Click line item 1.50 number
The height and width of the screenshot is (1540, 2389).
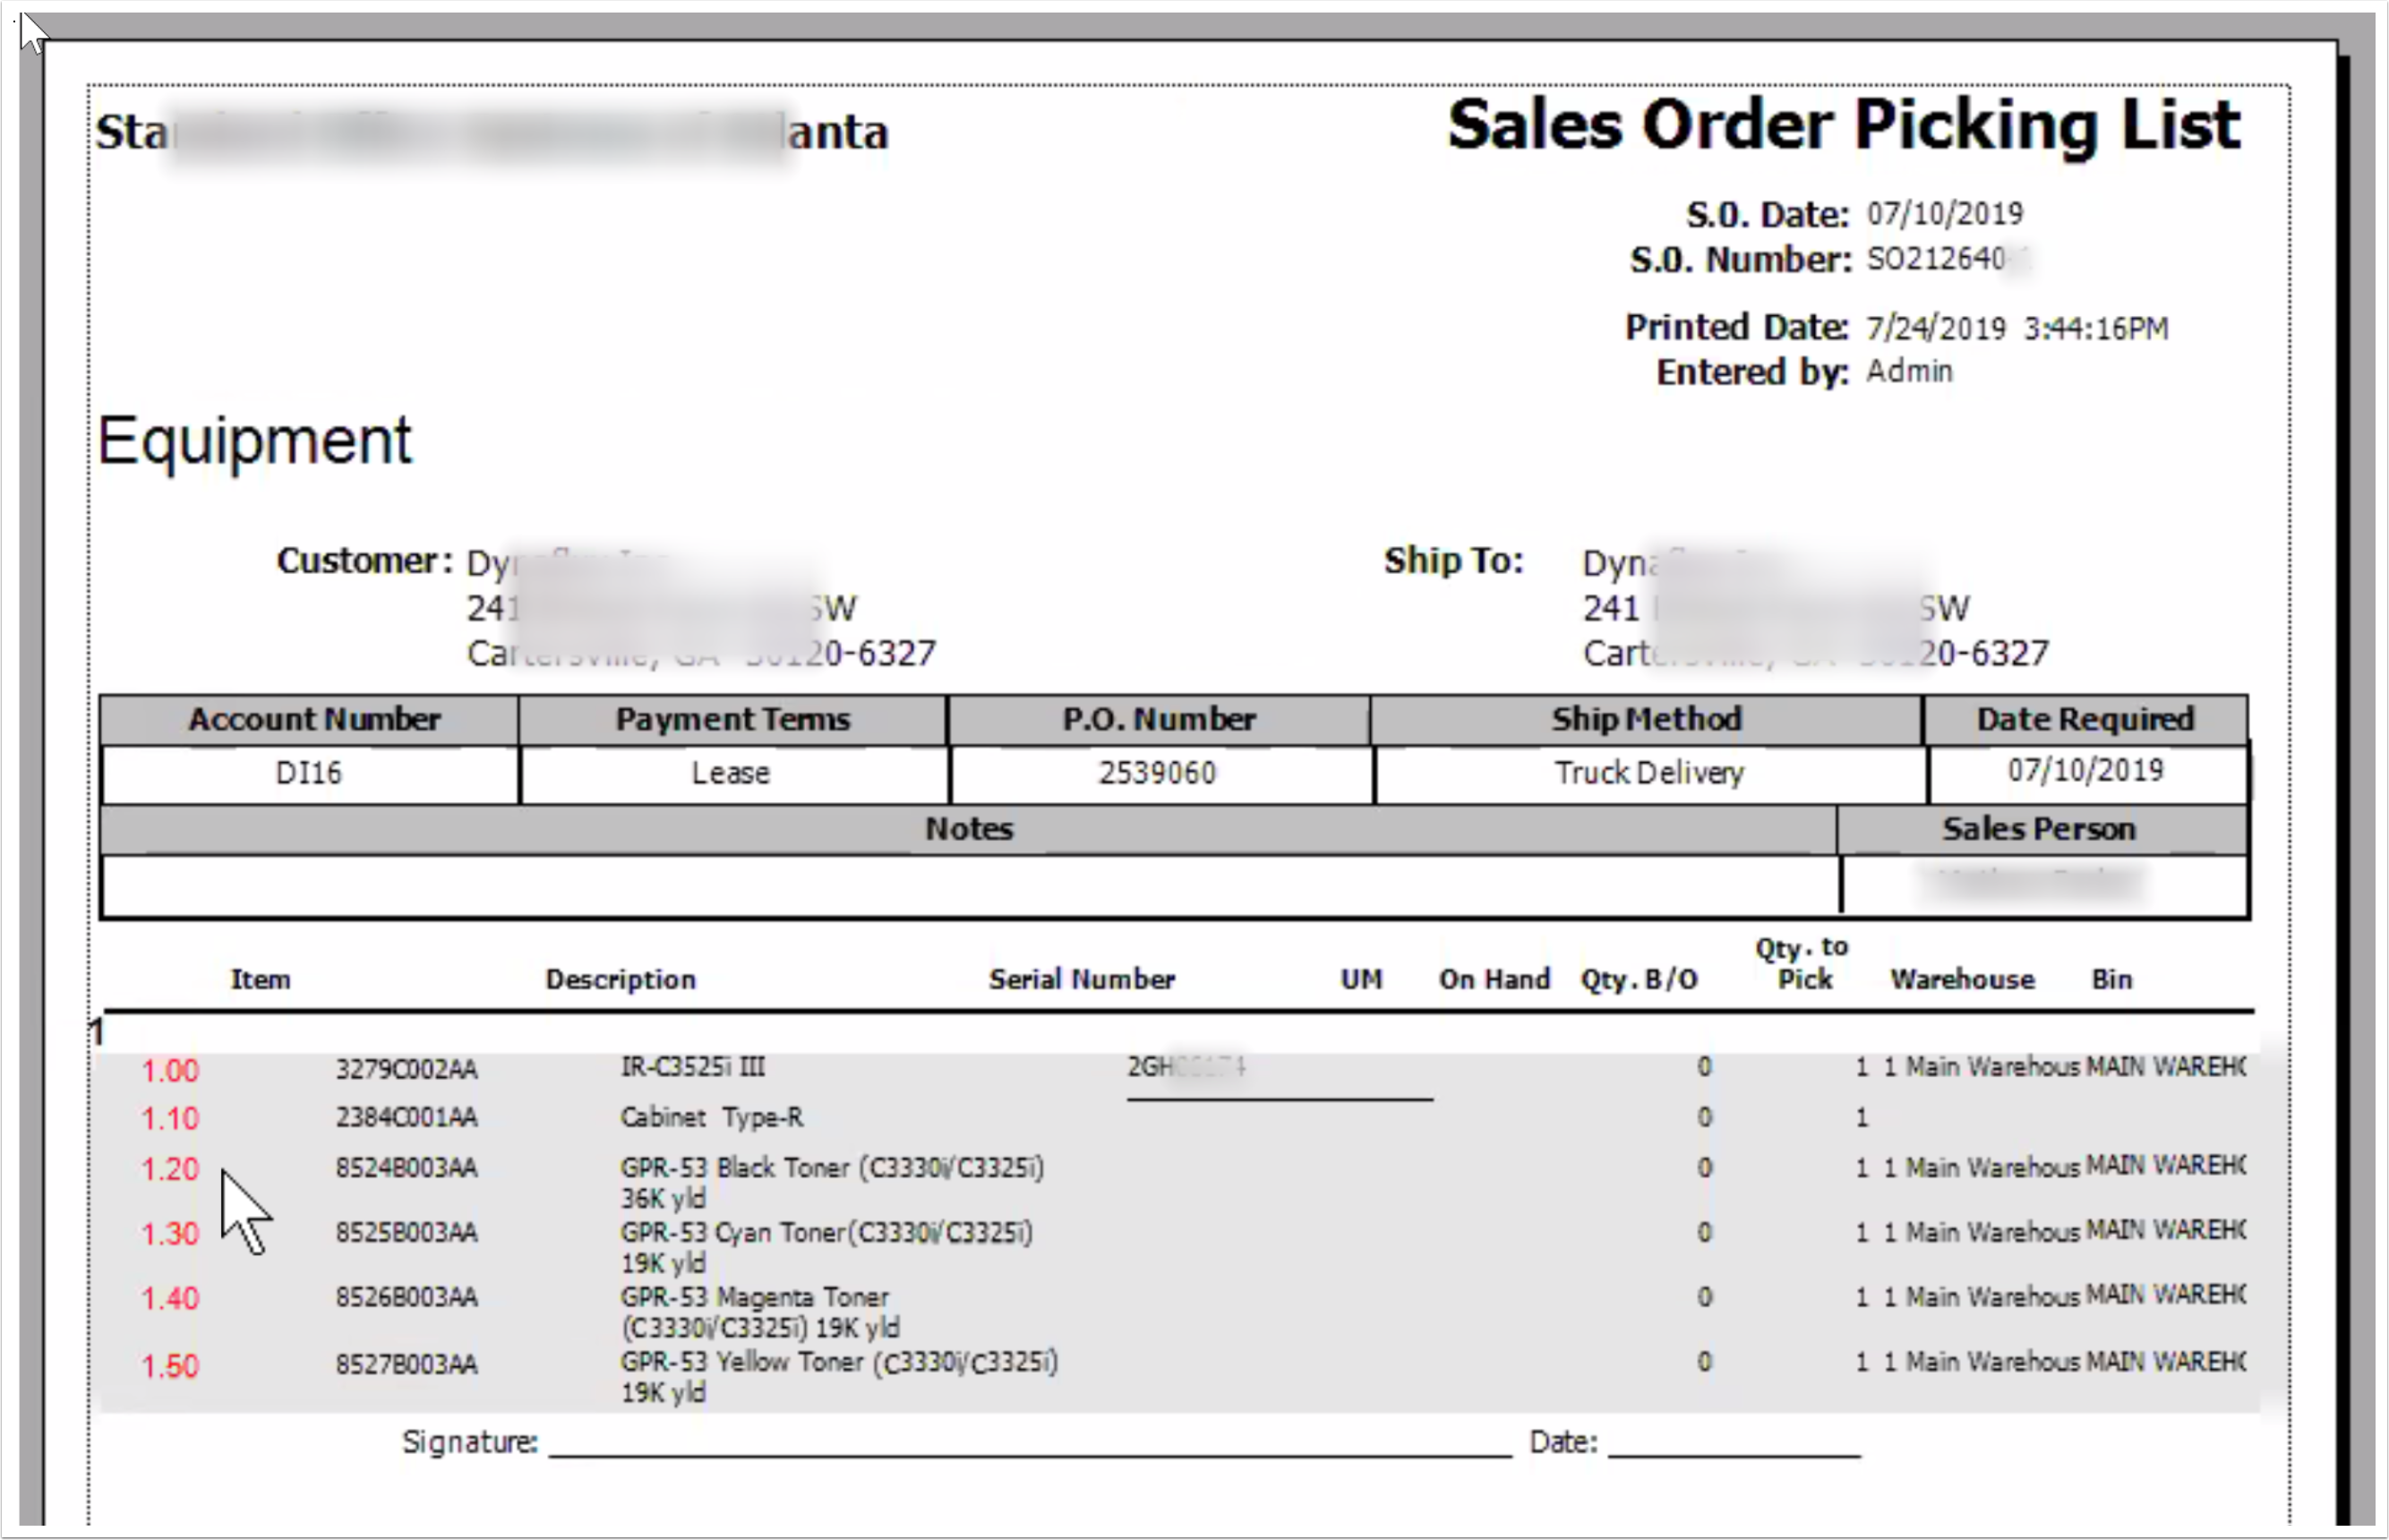(x=170, y=1366)
